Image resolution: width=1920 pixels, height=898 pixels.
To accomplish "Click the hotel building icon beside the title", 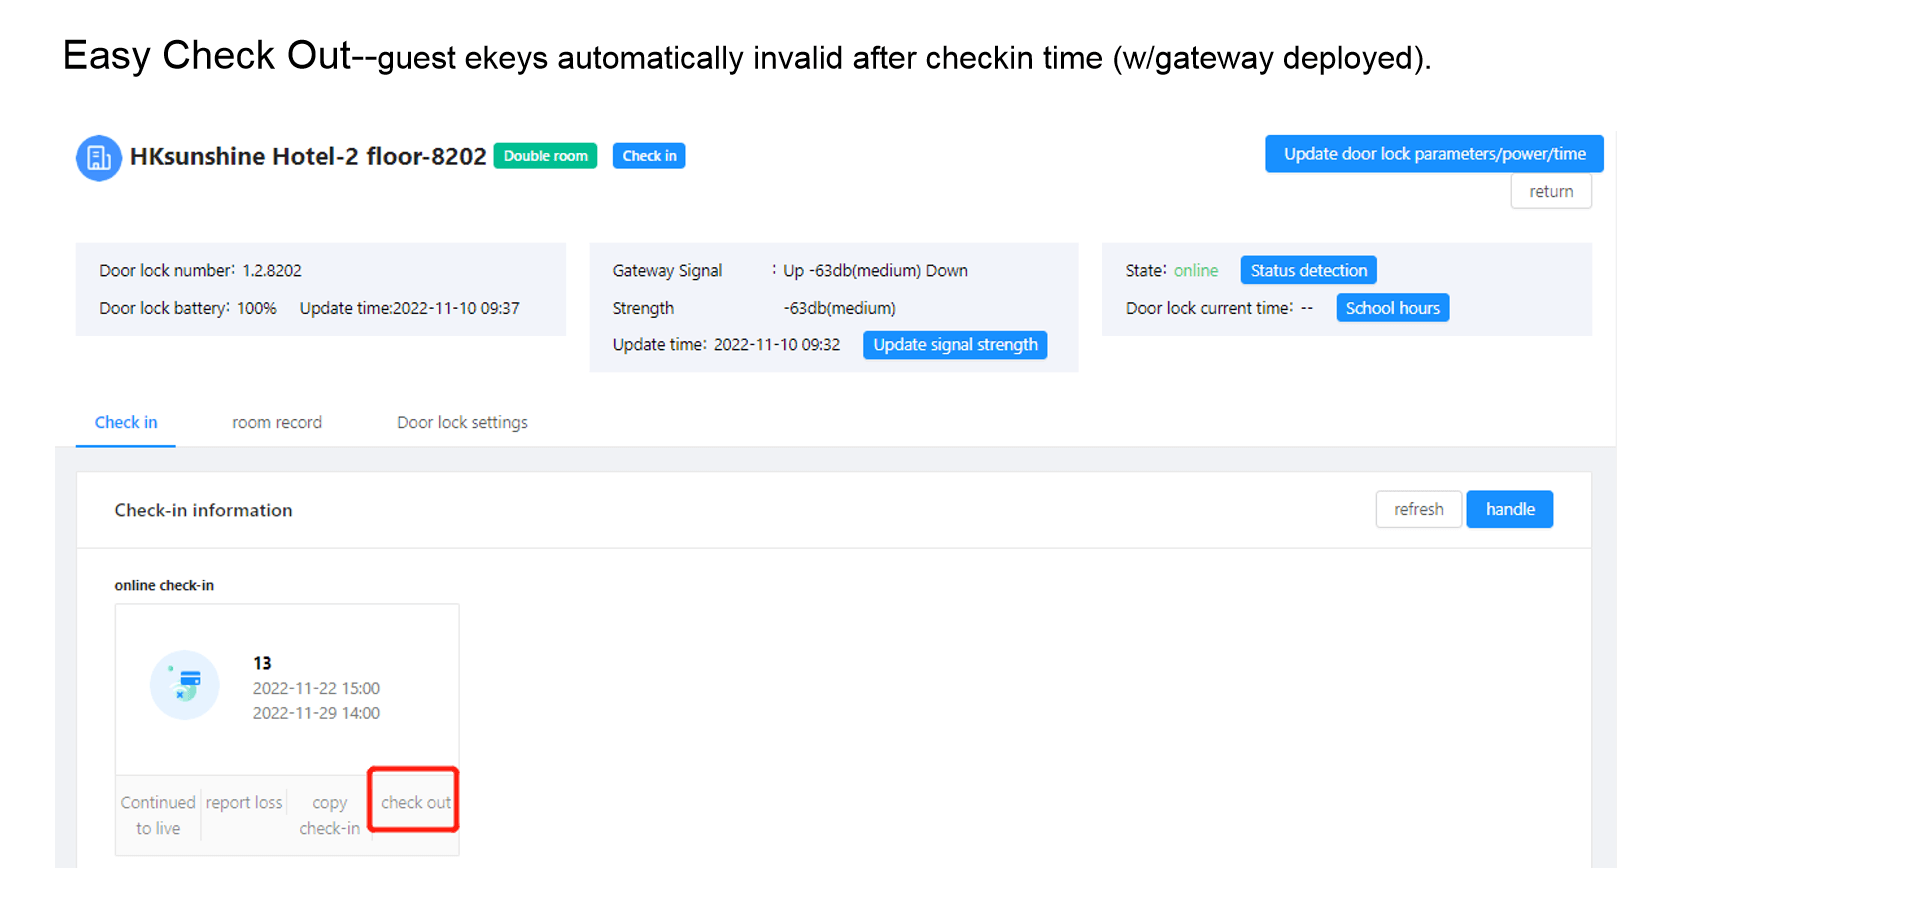I will coord(99,158).
